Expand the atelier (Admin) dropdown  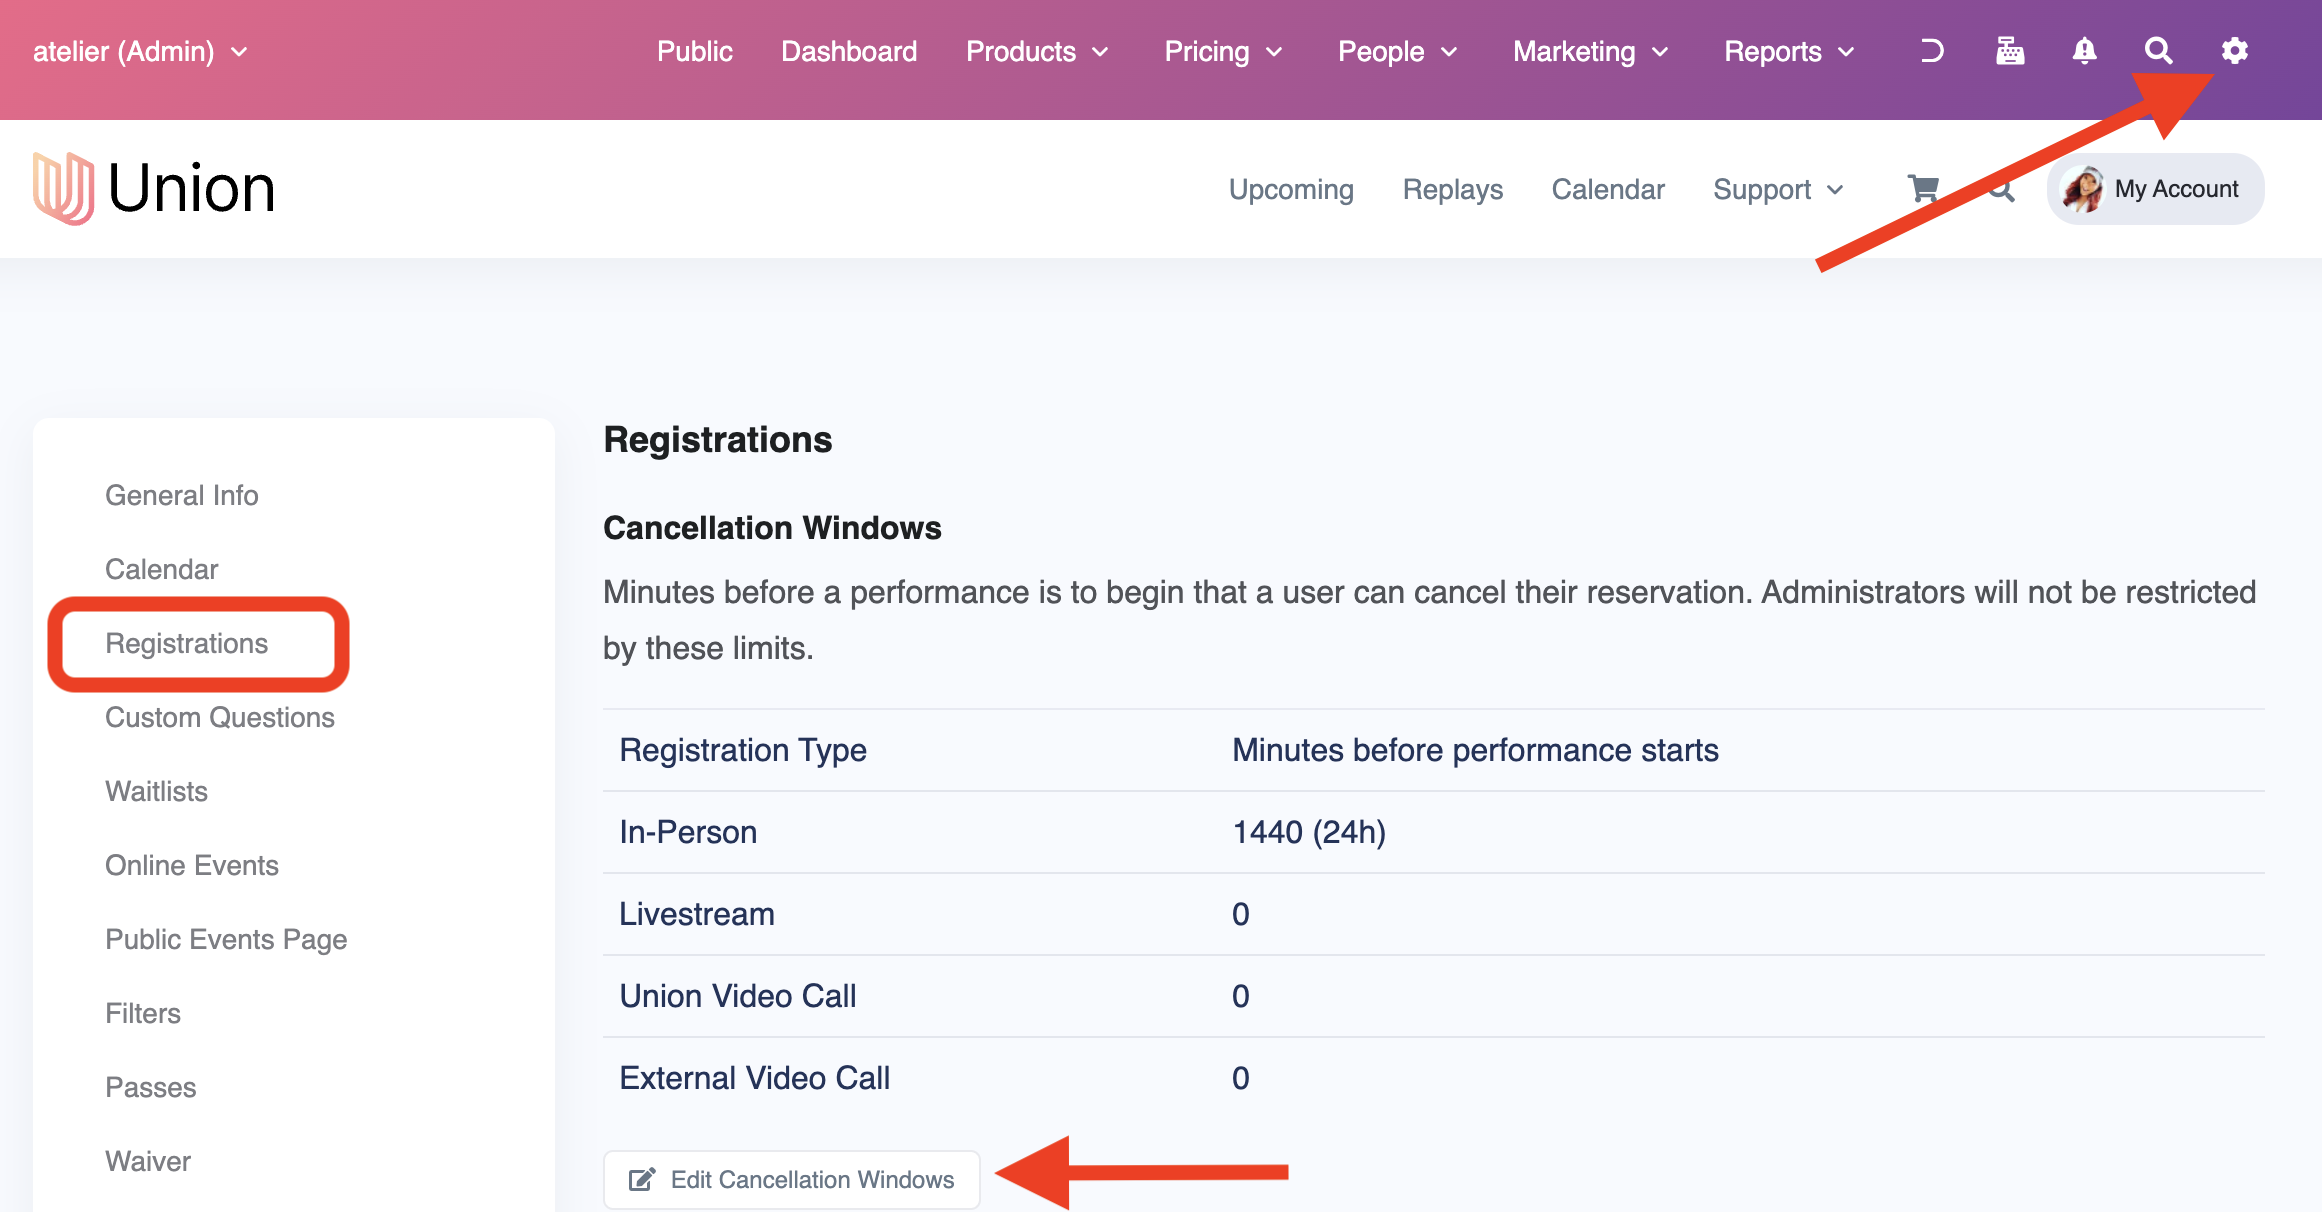point(140,51)
